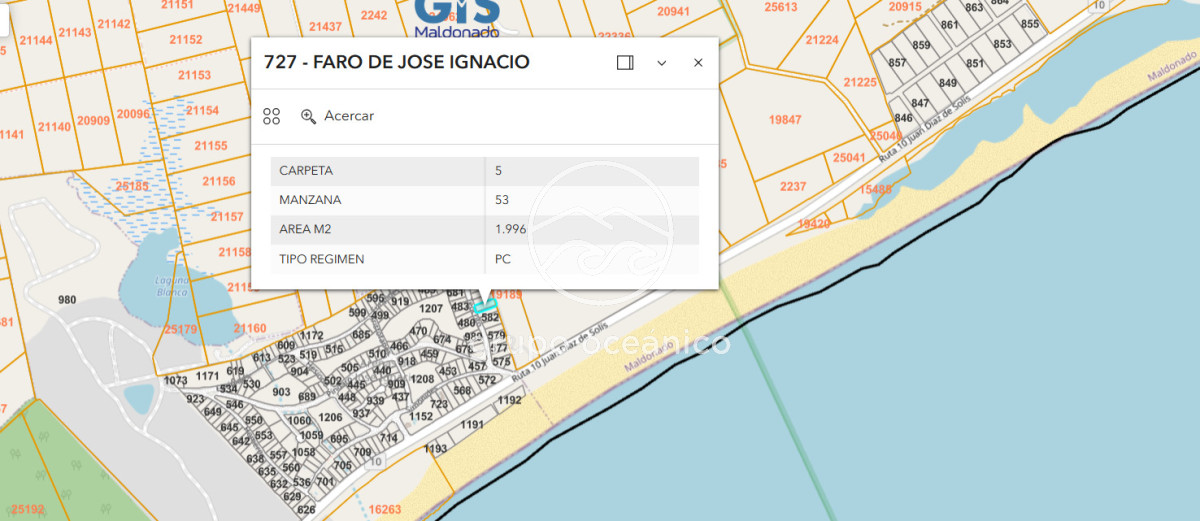Viewport: 1200px width, 521px height.
Task: Select the highlighted cyan parcel 727
Action: point(485,305)
